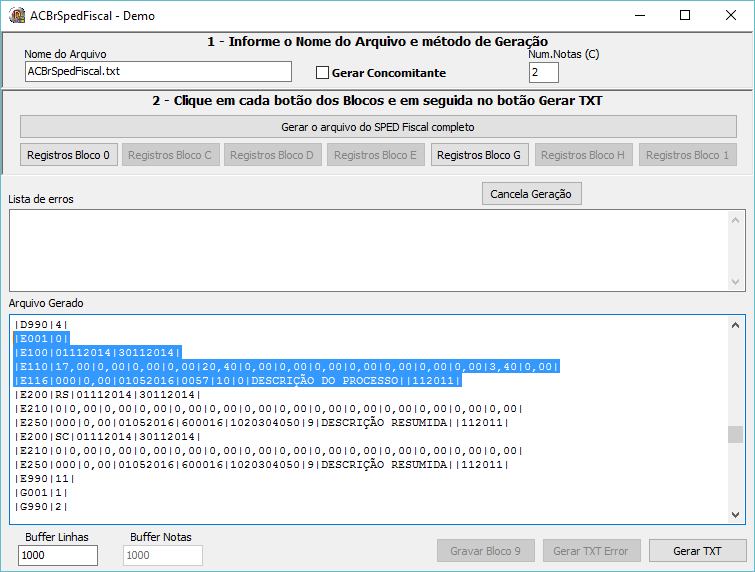The width and height of the screenshot is (755, 572).
Task: Click up arrow of Arquivo Gerado scrollbar
Action: (735, 325)
